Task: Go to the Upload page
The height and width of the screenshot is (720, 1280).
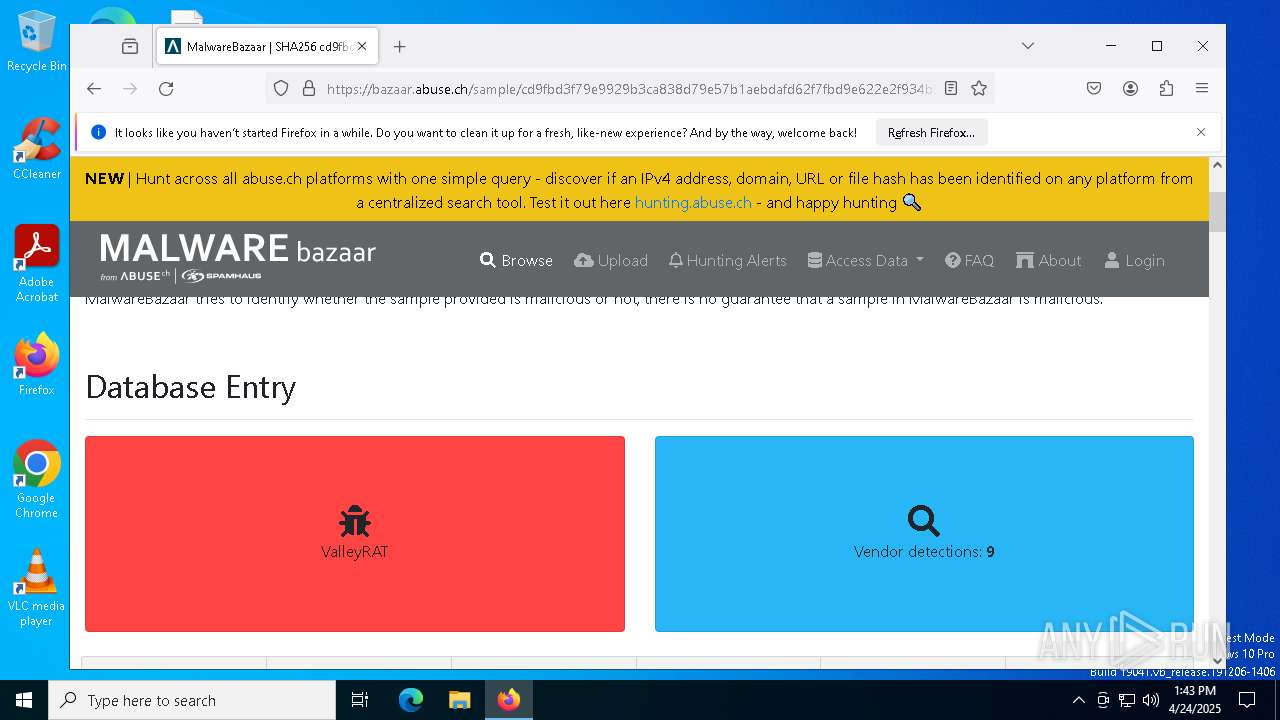Action: (611, 260)
